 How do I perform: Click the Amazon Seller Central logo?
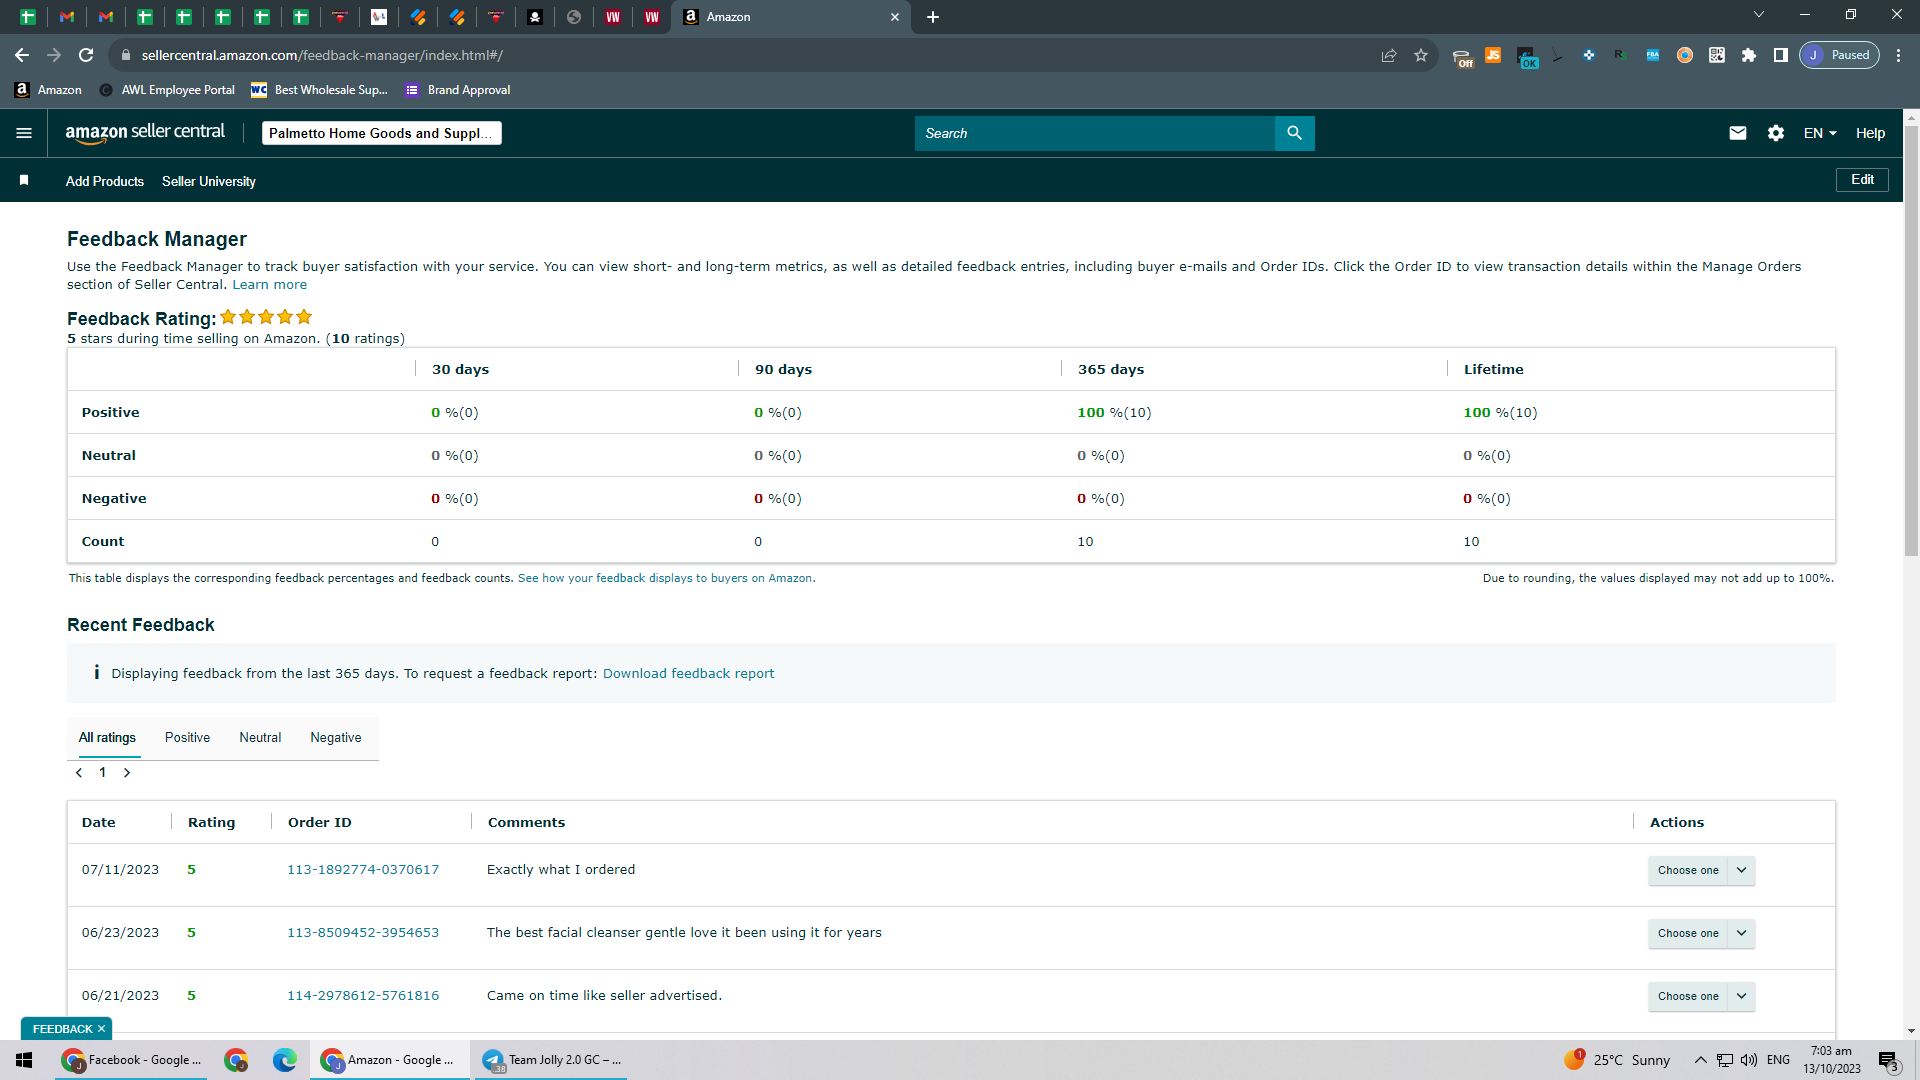(145, 133)
